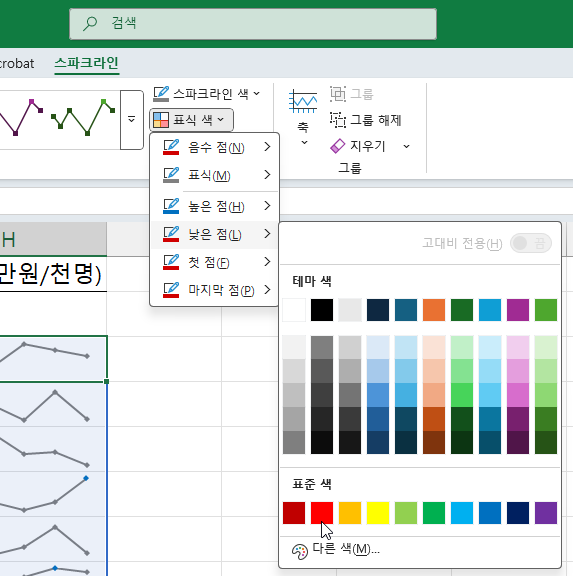Click the 그룹 group button
This screenshot has width=573, height=576.
(x=351, y=94)
